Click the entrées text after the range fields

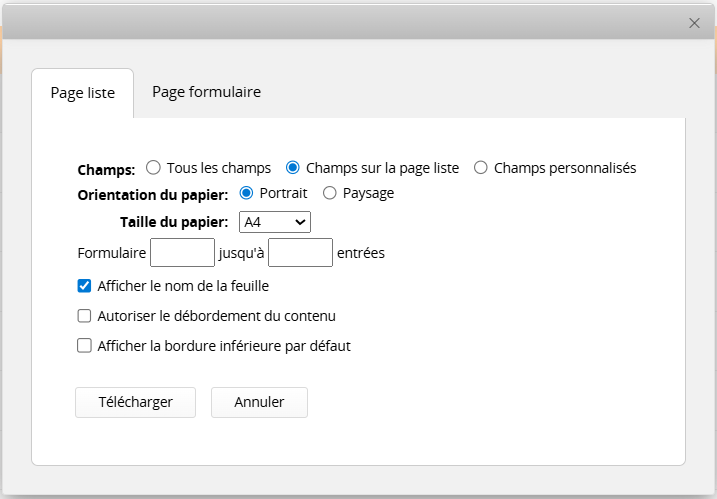point(361,253)
